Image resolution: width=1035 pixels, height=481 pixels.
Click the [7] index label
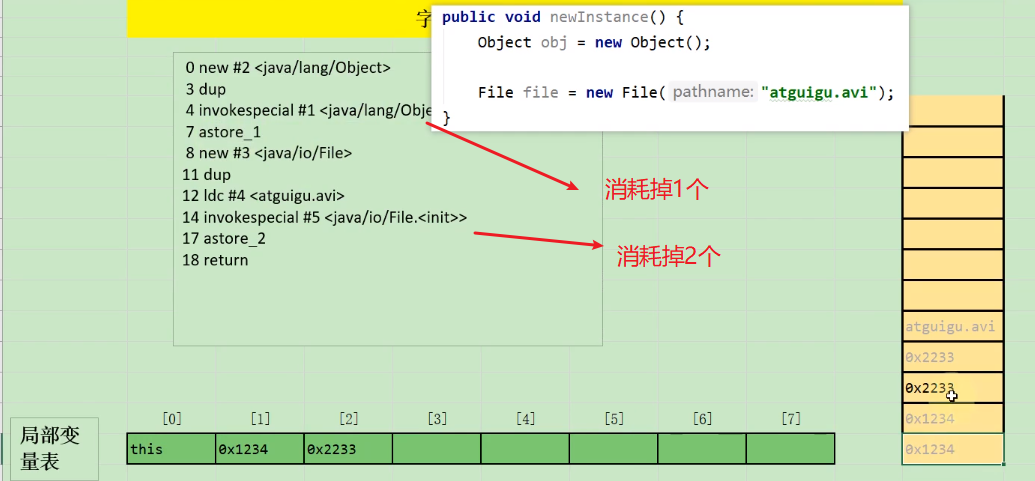(791, 418)
